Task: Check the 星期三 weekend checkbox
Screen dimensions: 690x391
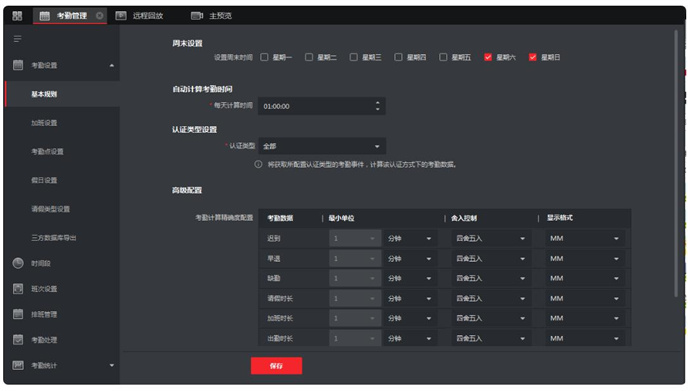Action: click(353, 57)
